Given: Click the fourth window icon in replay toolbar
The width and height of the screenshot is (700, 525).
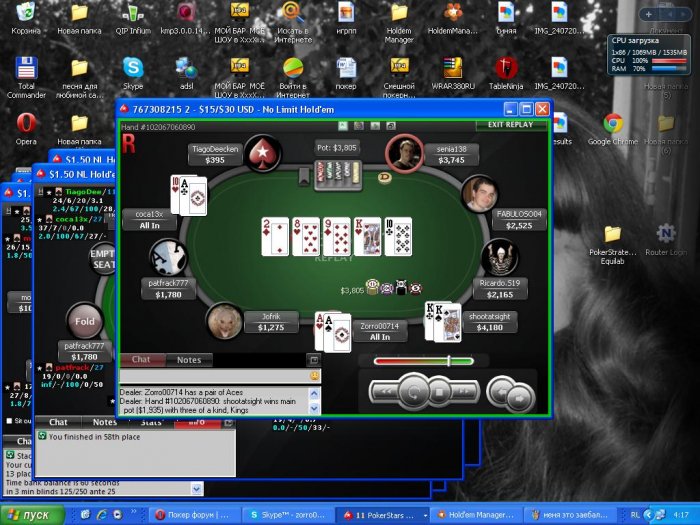Looking at the screenshot, I should point(391,126).
